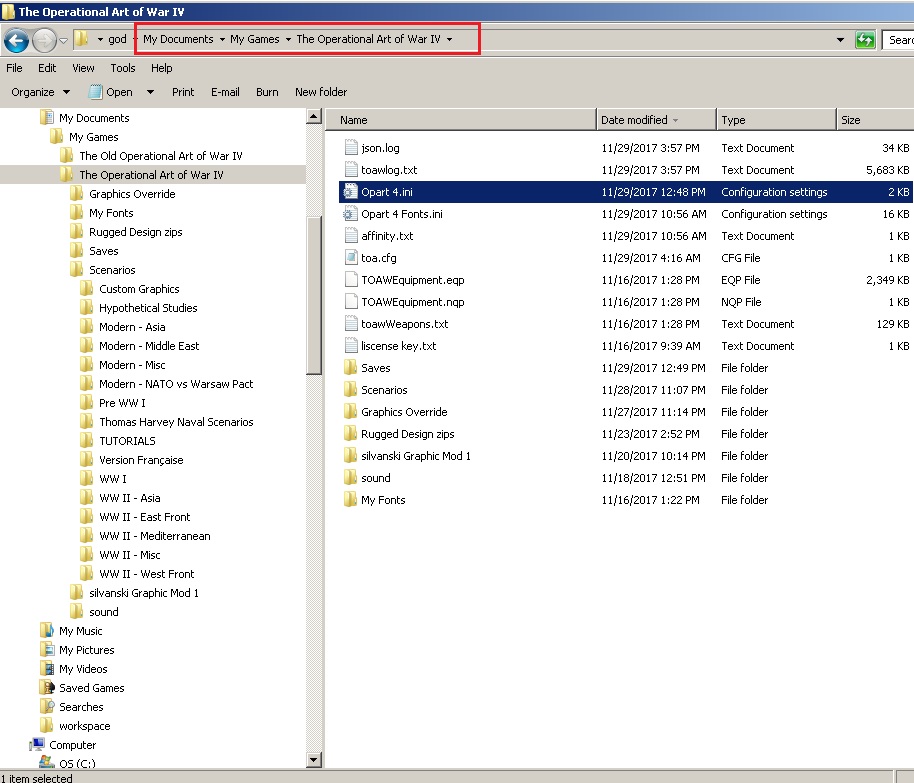Expand arrow after The Operational Art of War IV breadcrumb
Image resolution: width=914 pixels, height=783 pixels.
click(x=449, y=40)
